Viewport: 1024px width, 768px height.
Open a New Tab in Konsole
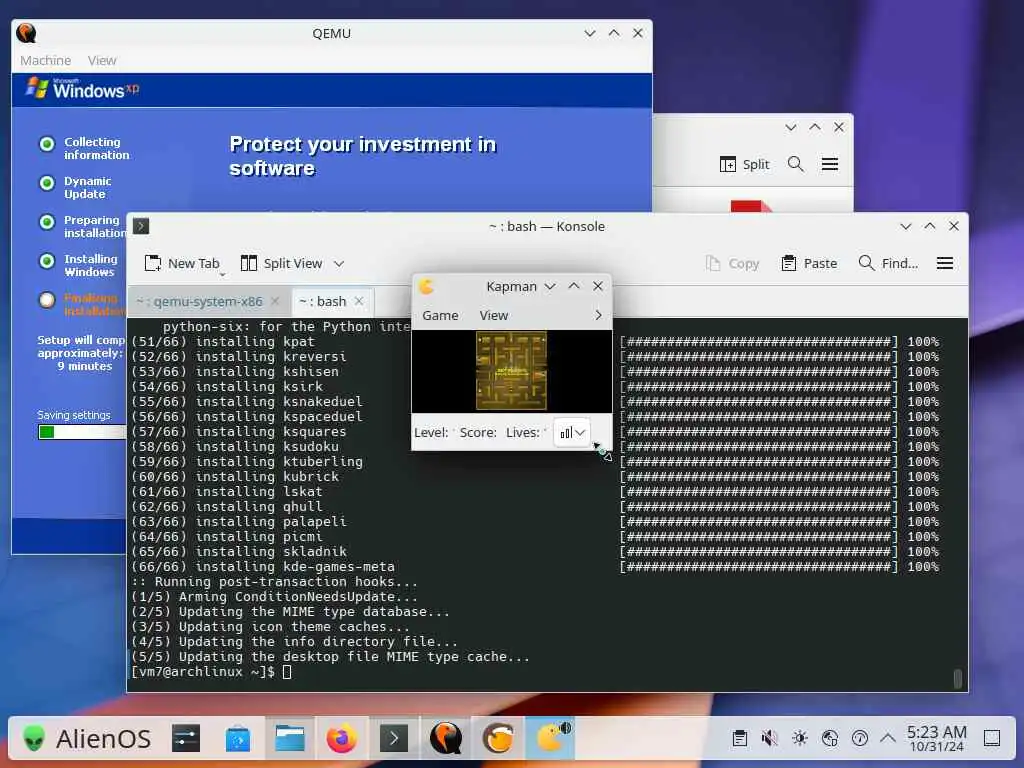(182, 263)
